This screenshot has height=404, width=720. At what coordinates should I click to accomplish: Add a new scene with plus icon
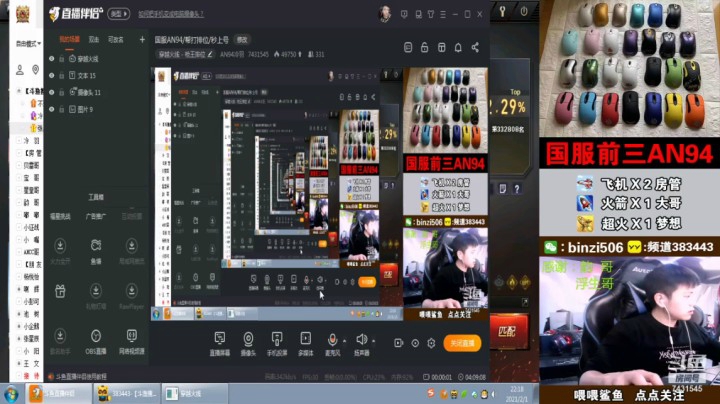click(142, 39)
